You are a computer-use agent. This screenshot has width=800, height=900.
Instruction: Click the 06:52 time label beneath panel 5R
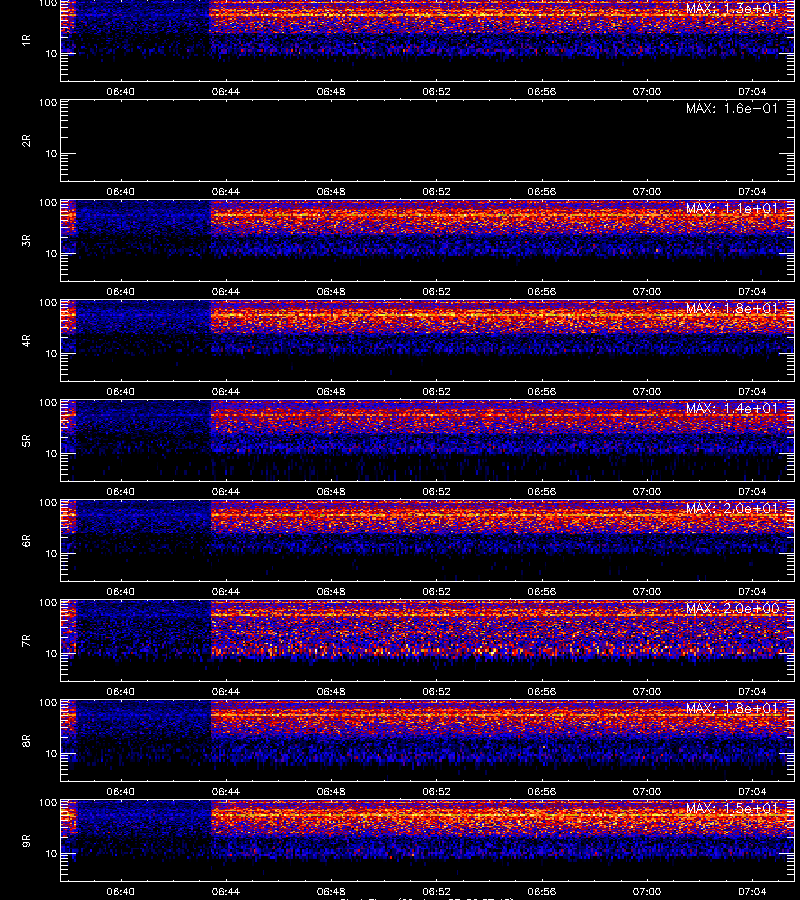tap(436, 492)
